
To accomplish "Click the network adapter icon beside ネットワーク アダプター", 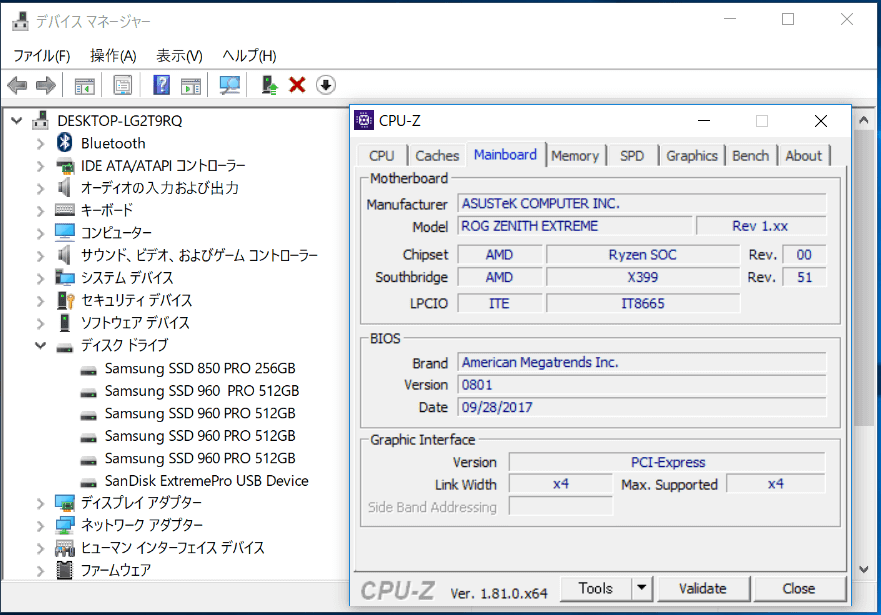I will pyautogui.click(x=65, y=525).
